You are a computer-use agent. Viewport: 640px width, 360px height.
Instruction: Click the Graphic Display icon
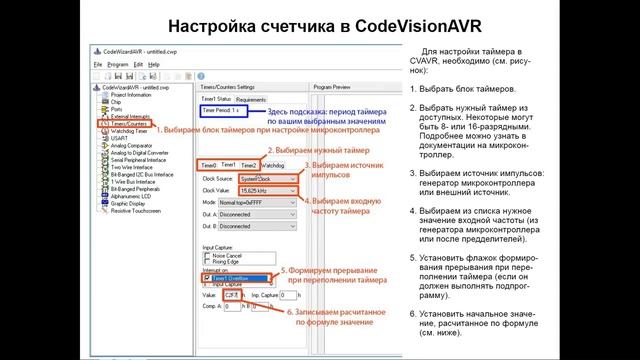click(105, 204)
